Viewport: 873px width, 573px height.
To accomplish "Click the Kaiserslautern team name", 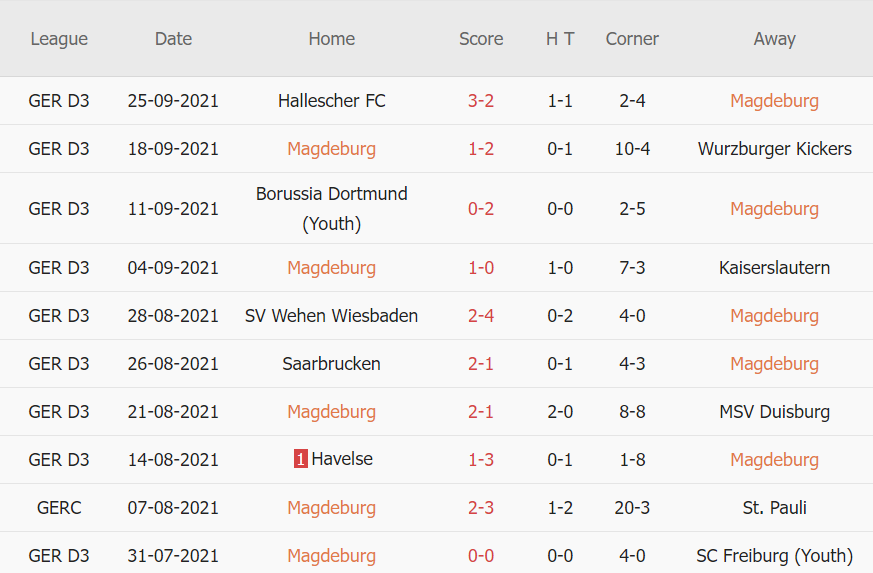I will click(774, 268).
